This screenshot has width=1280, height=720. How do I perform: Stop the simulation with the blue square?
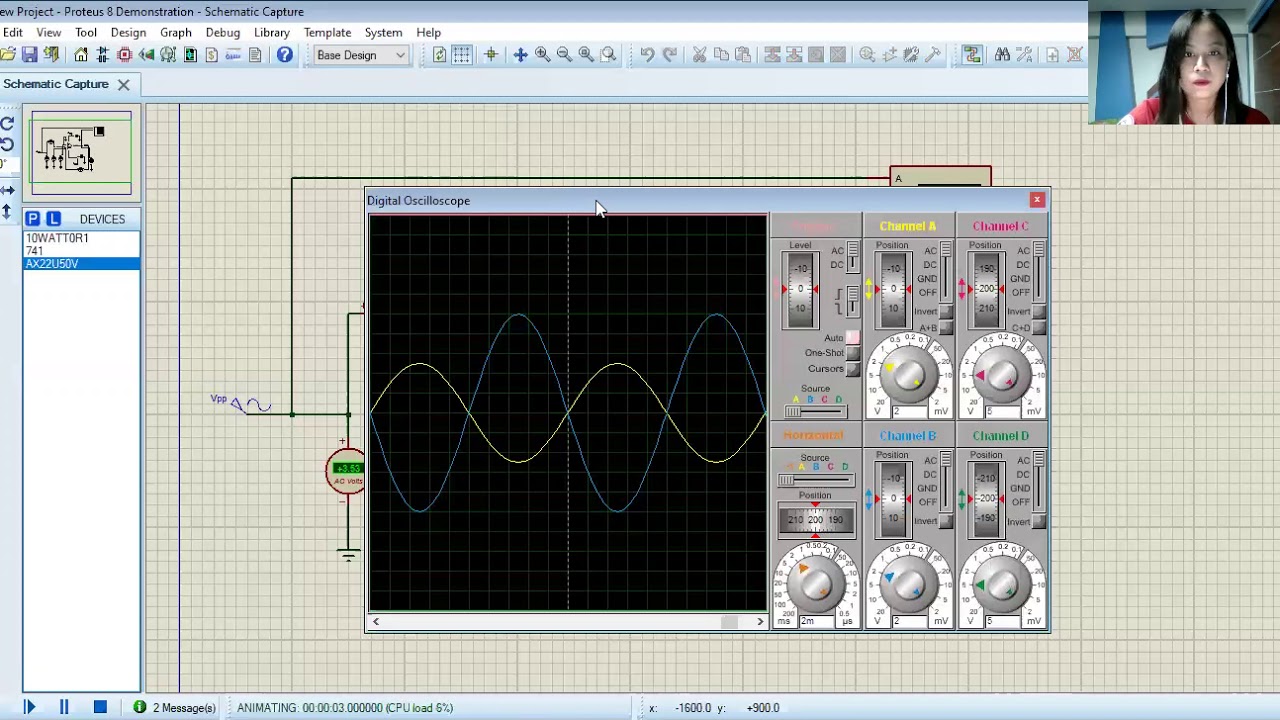click(x=100, y=708)
